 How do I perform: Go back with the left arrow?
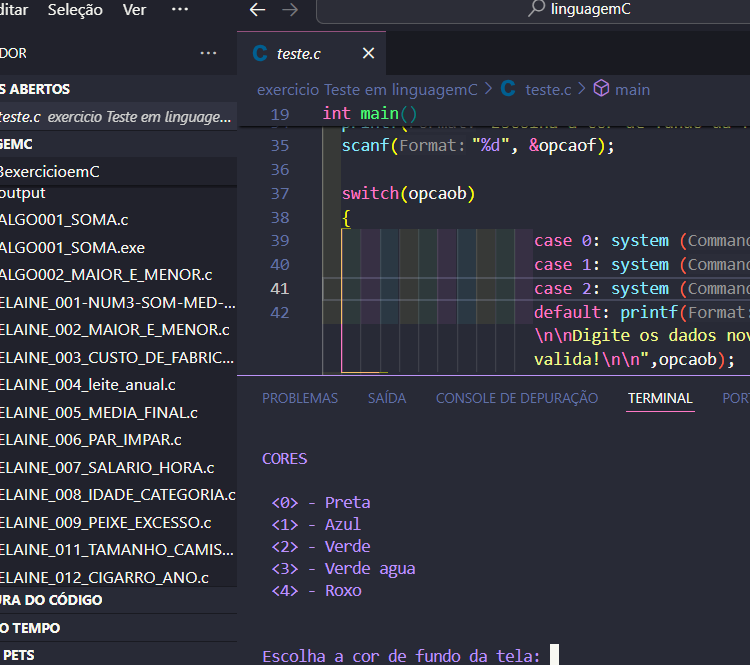(x=257, y=10)
